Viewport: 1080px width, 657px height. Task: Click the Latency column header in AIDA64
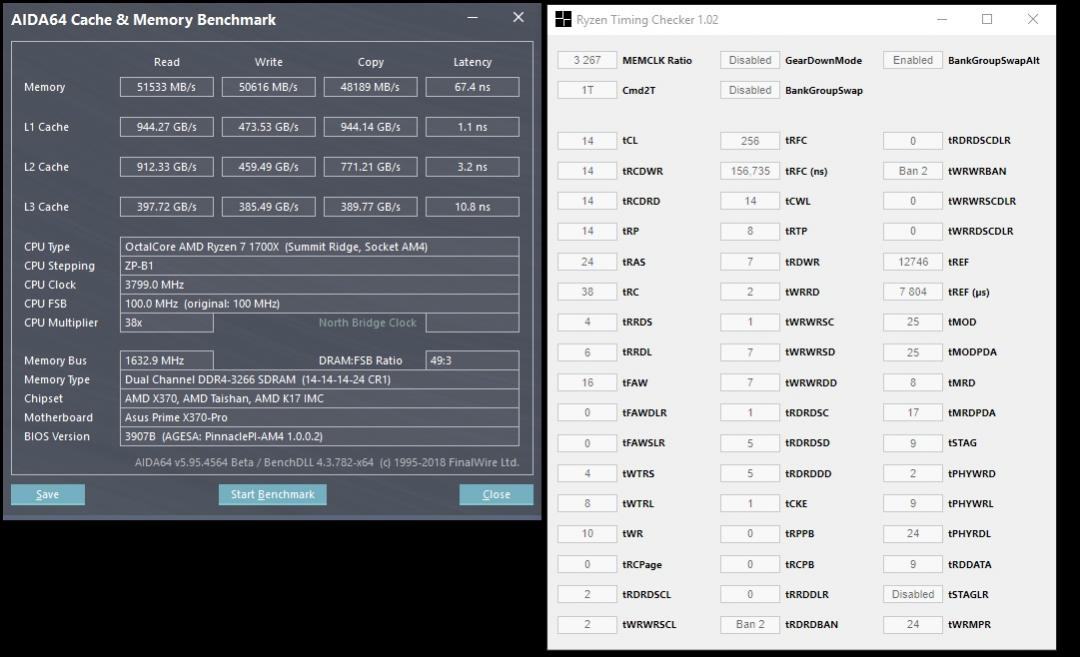(x=472, y=62)
